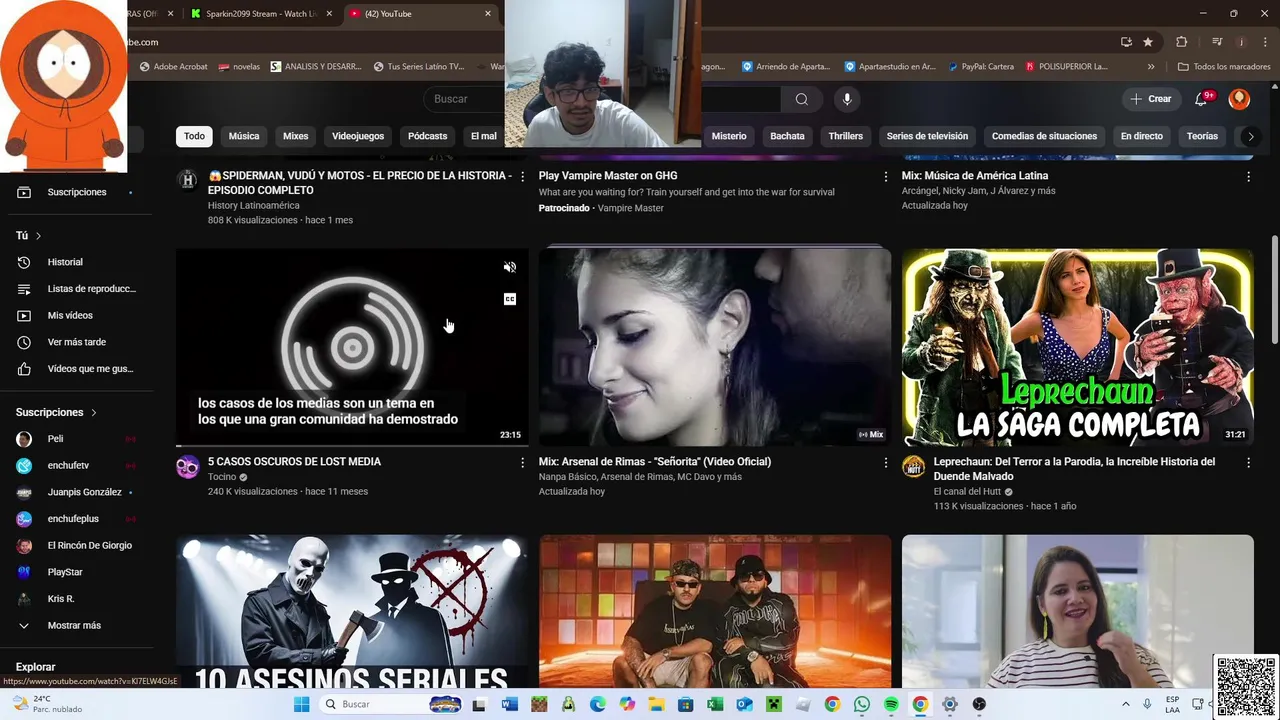This screenshot has height=720, width=1280.
Task: Select the Bachata filter chip
Action: coord(787,136)
